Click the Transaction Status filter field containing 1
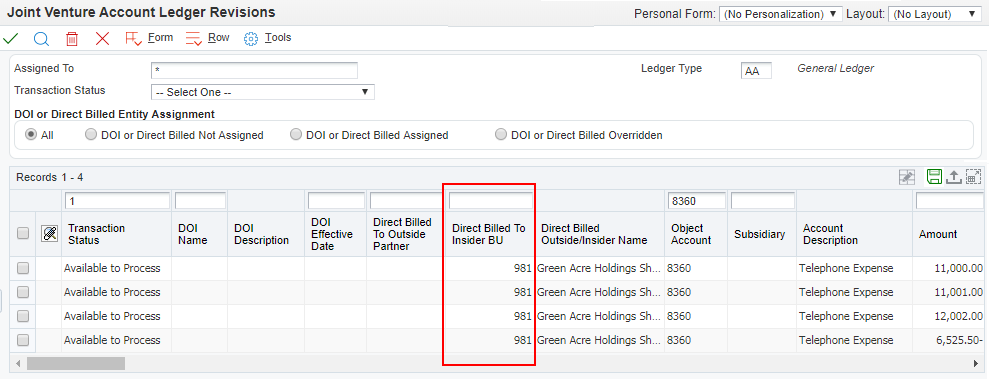 [117, 201]
